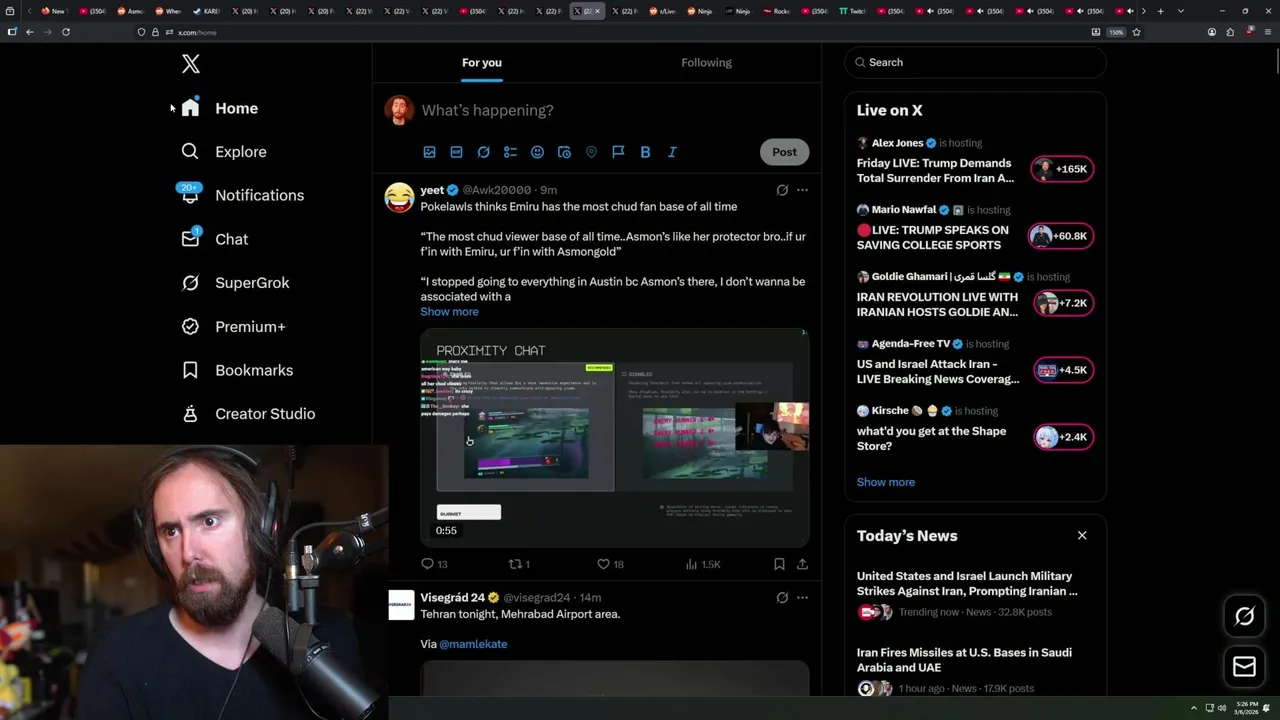Expand yeet's post with Show more

(449, 311)
